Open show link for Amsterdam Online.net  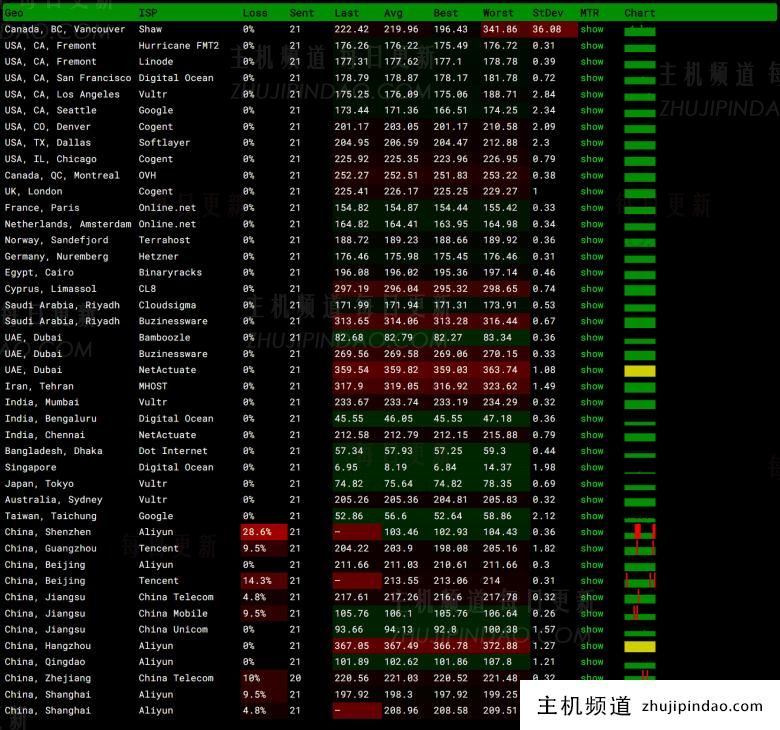pyautogui.click(x=591, y=224)
